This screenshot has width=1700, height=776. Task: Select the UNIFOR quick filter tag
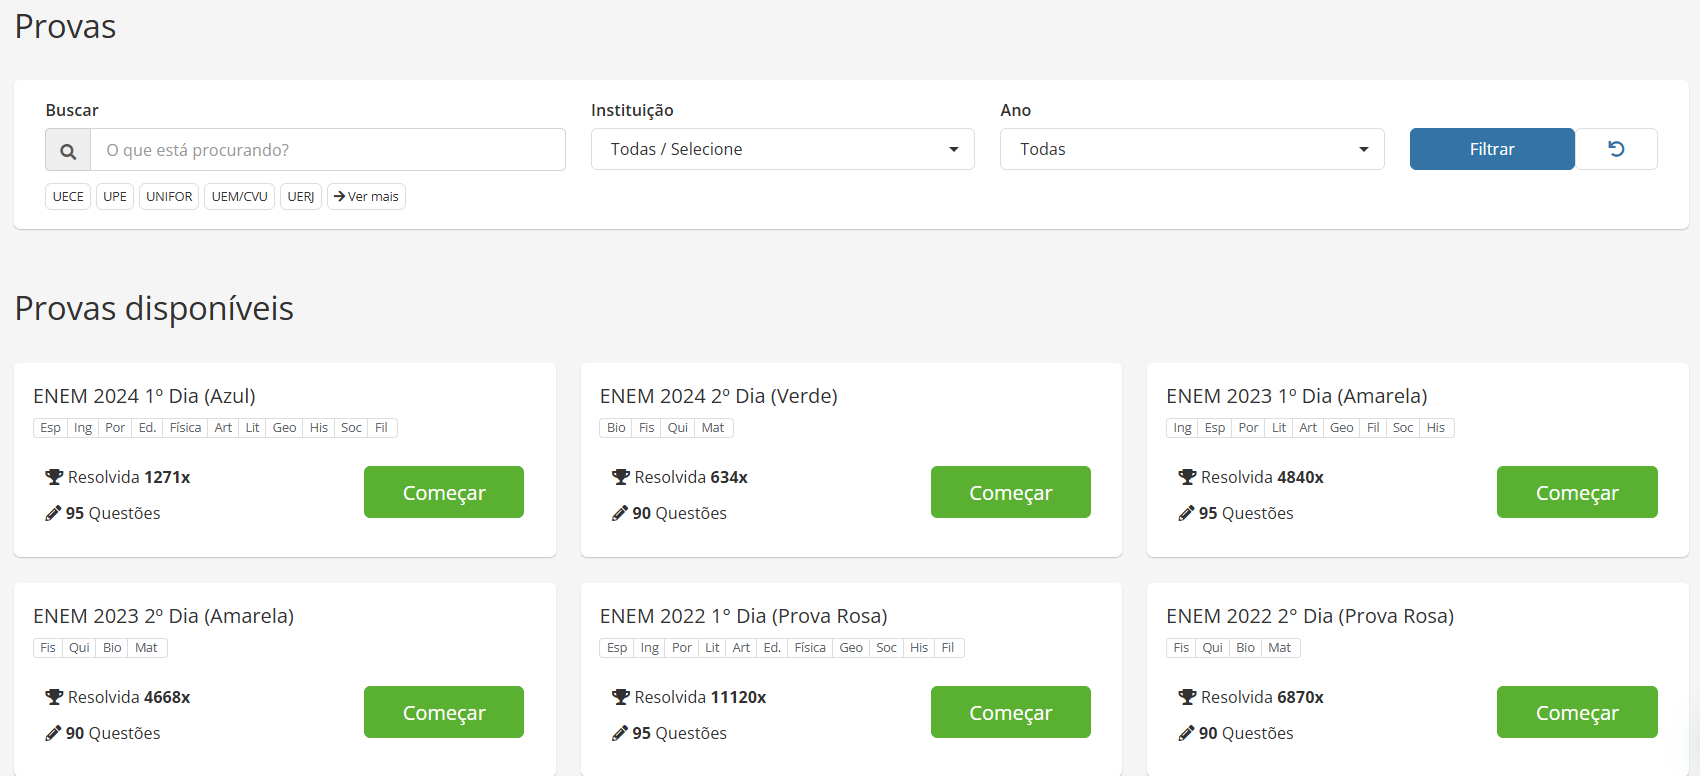pyautogui.click(x=169, y=197)
